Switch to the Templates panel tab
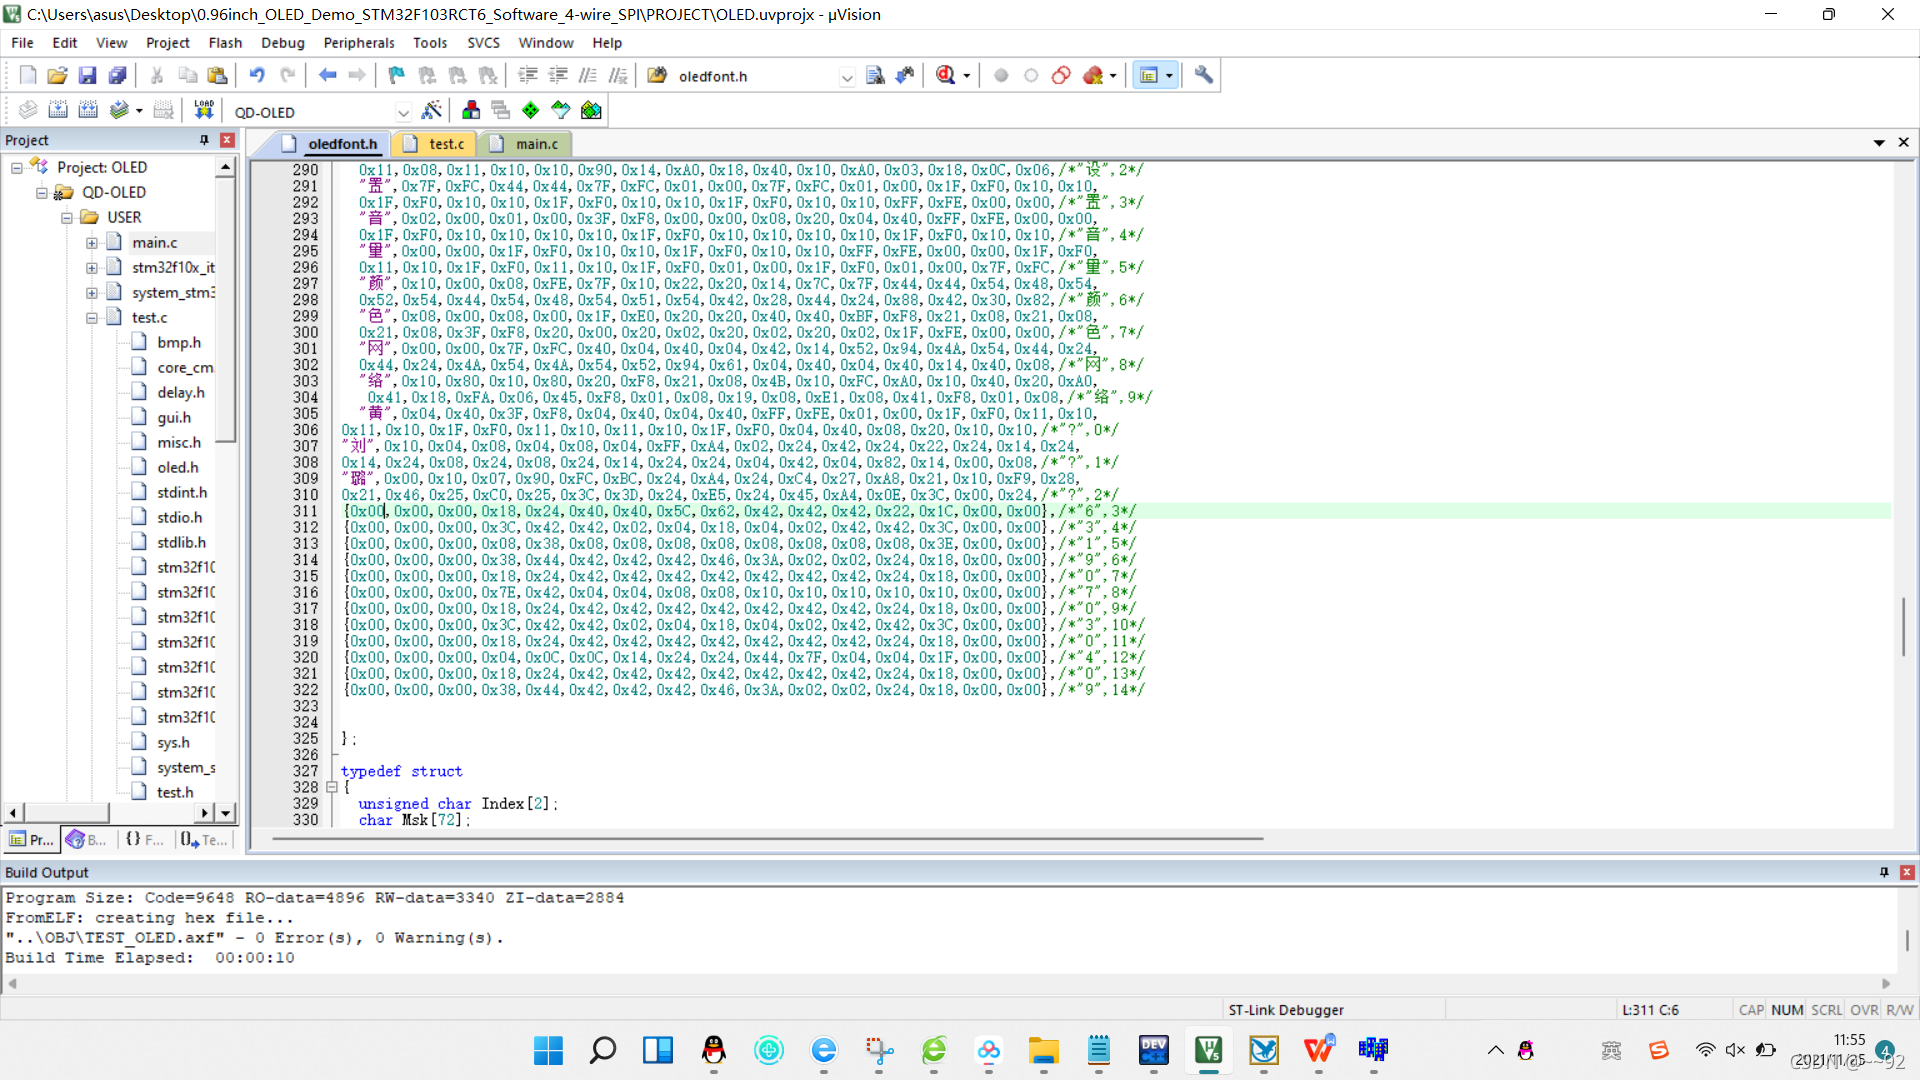The height and width of the screenshot is (1080, 1920). coord(204,840)
